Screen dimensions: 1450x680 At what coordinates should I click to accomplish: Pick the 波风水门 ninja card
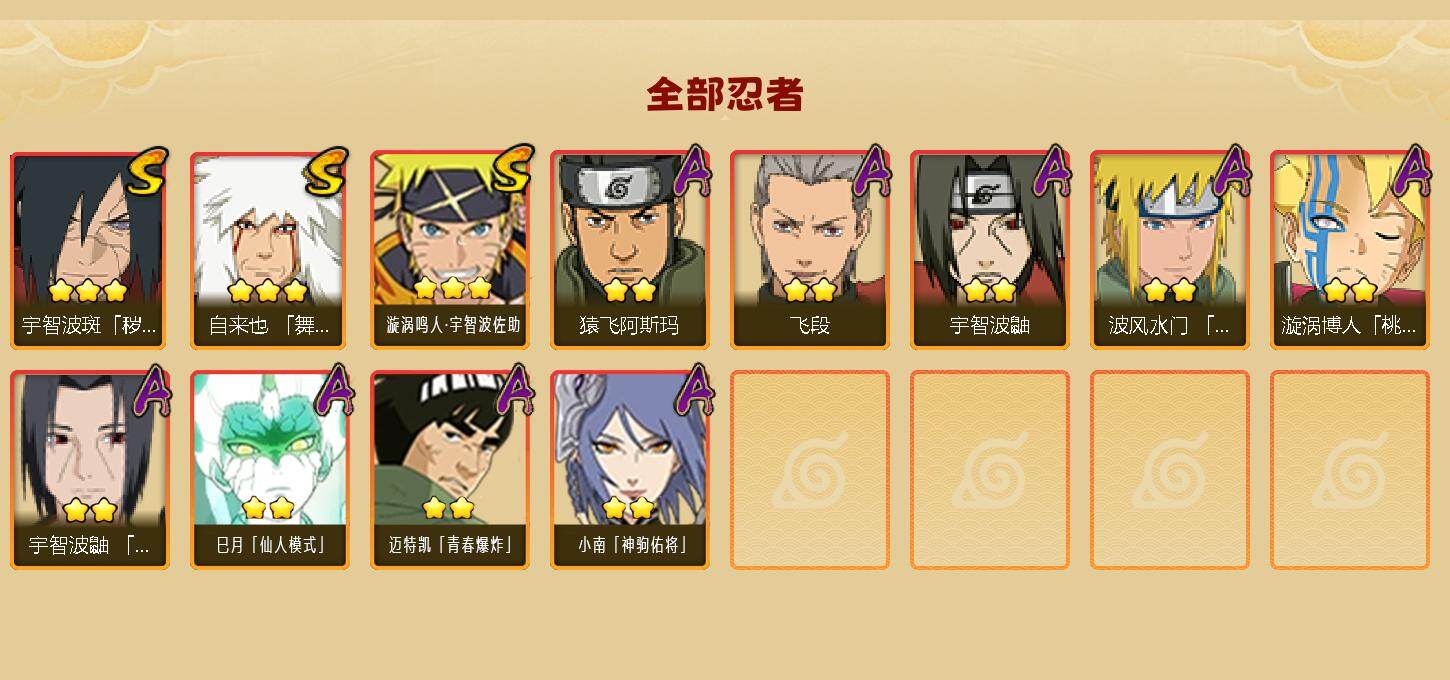point(1170,250)
